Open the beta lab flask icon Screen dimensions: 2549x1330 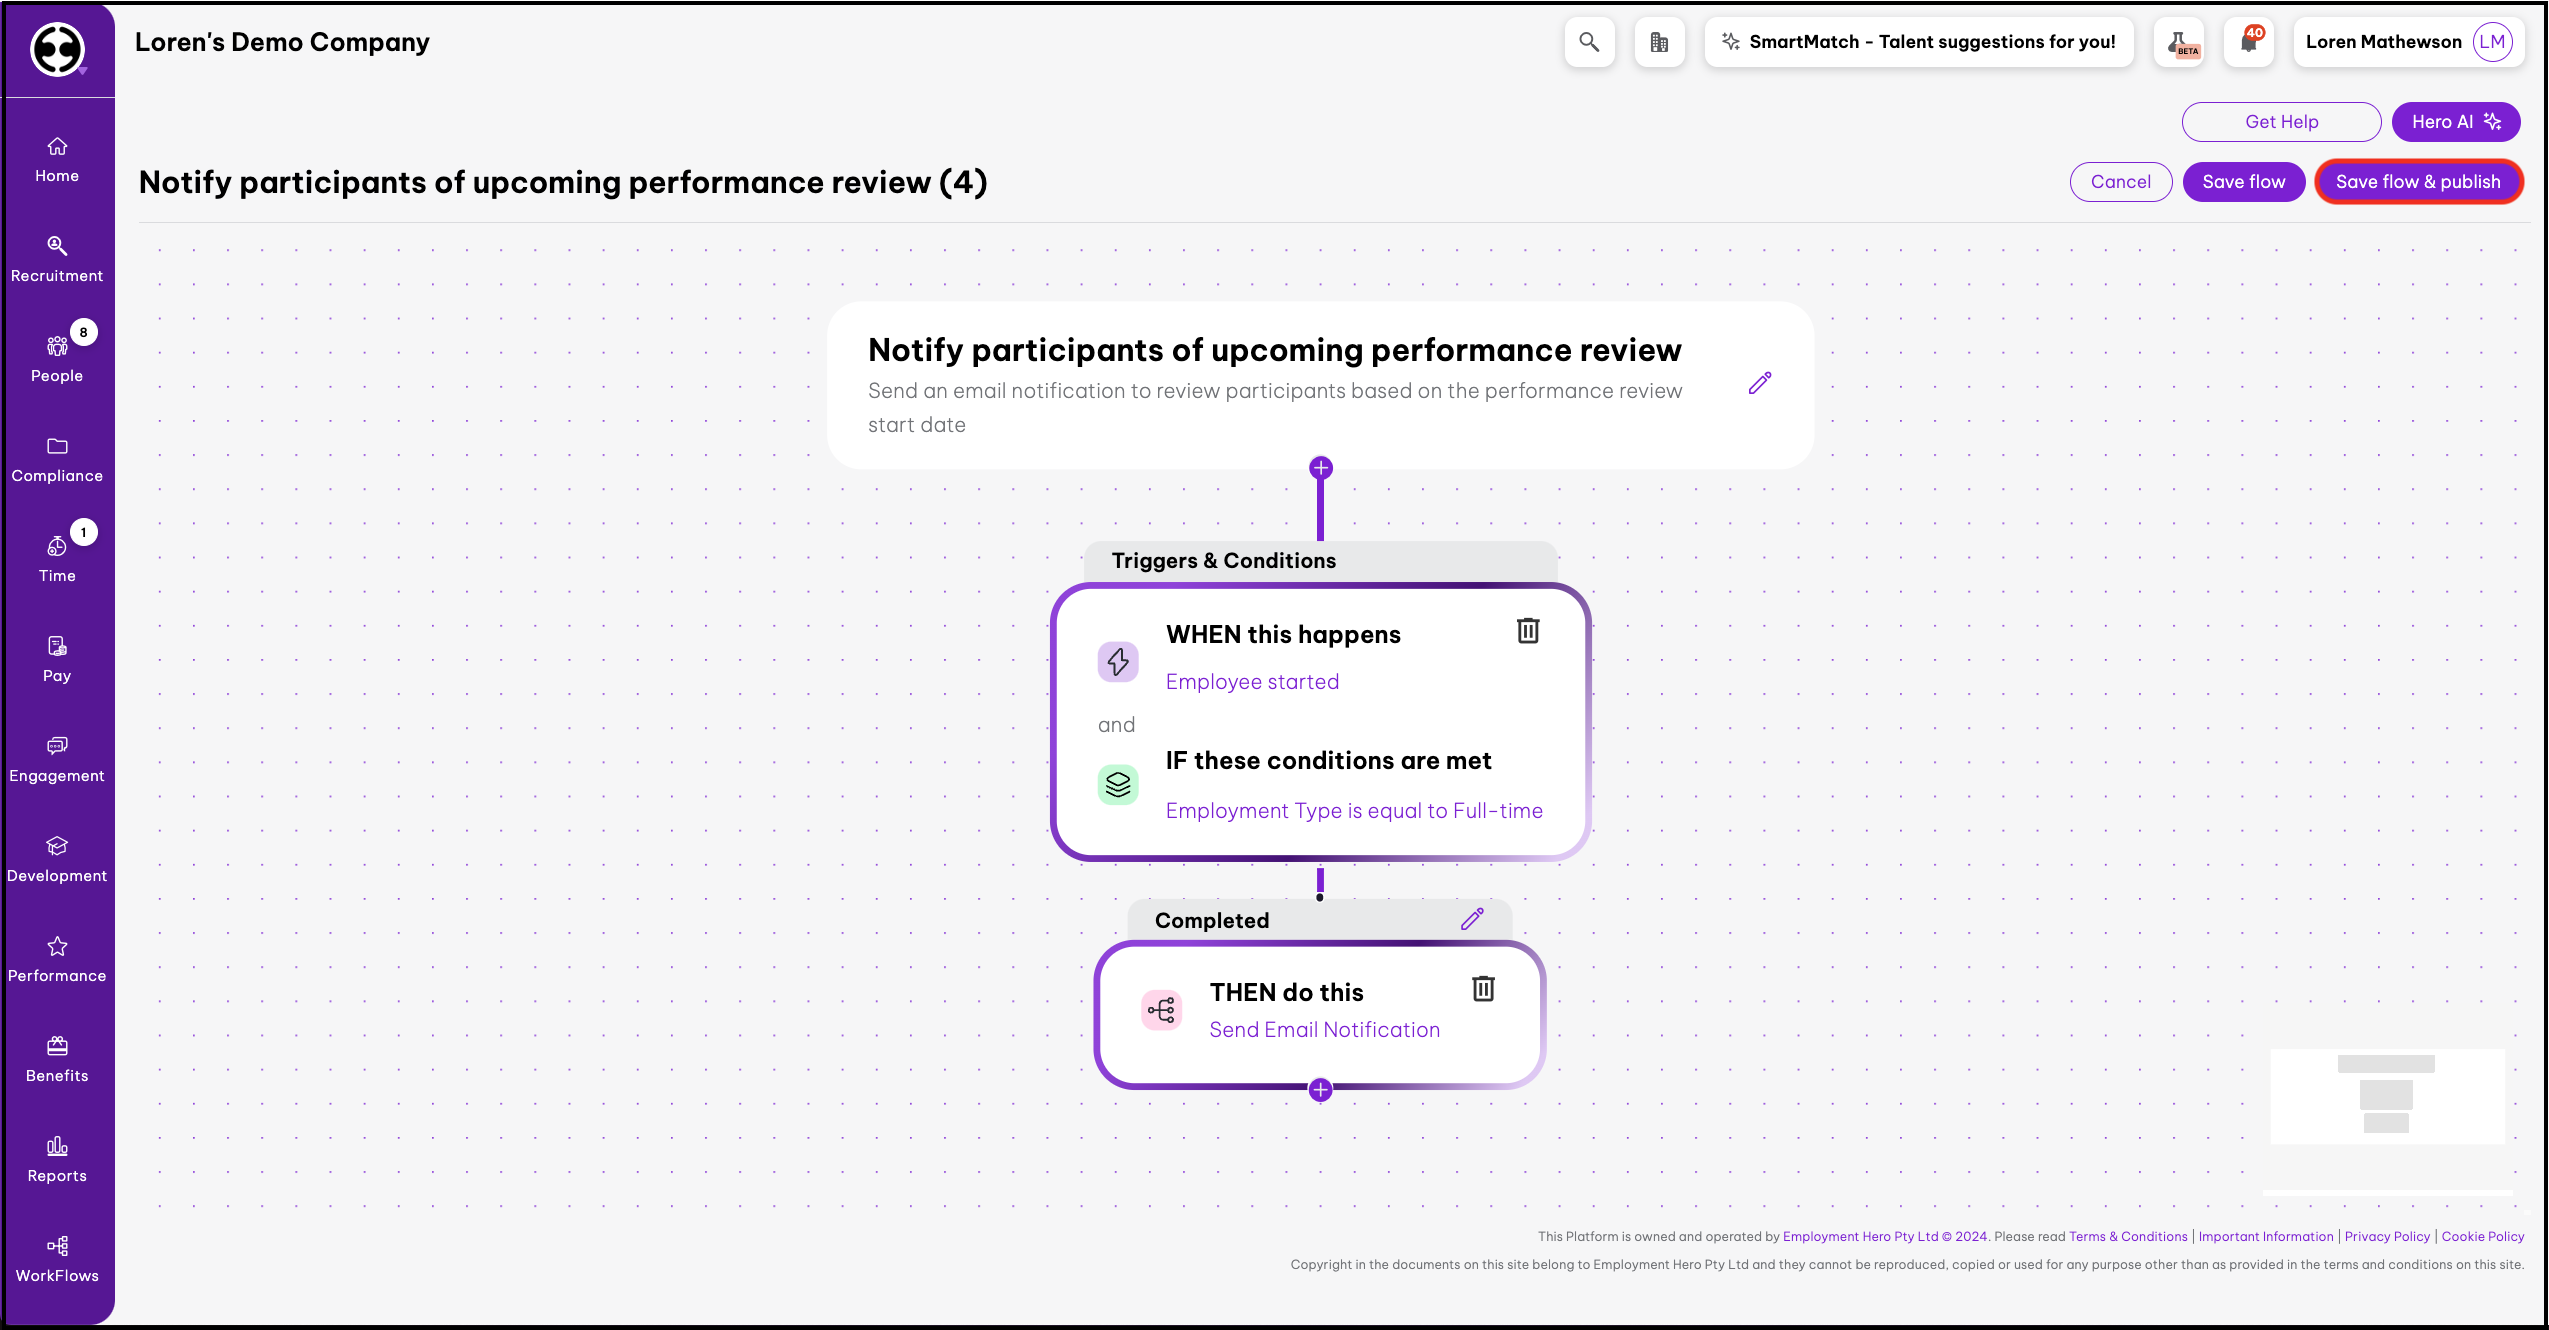click(x=2179, y=42)
